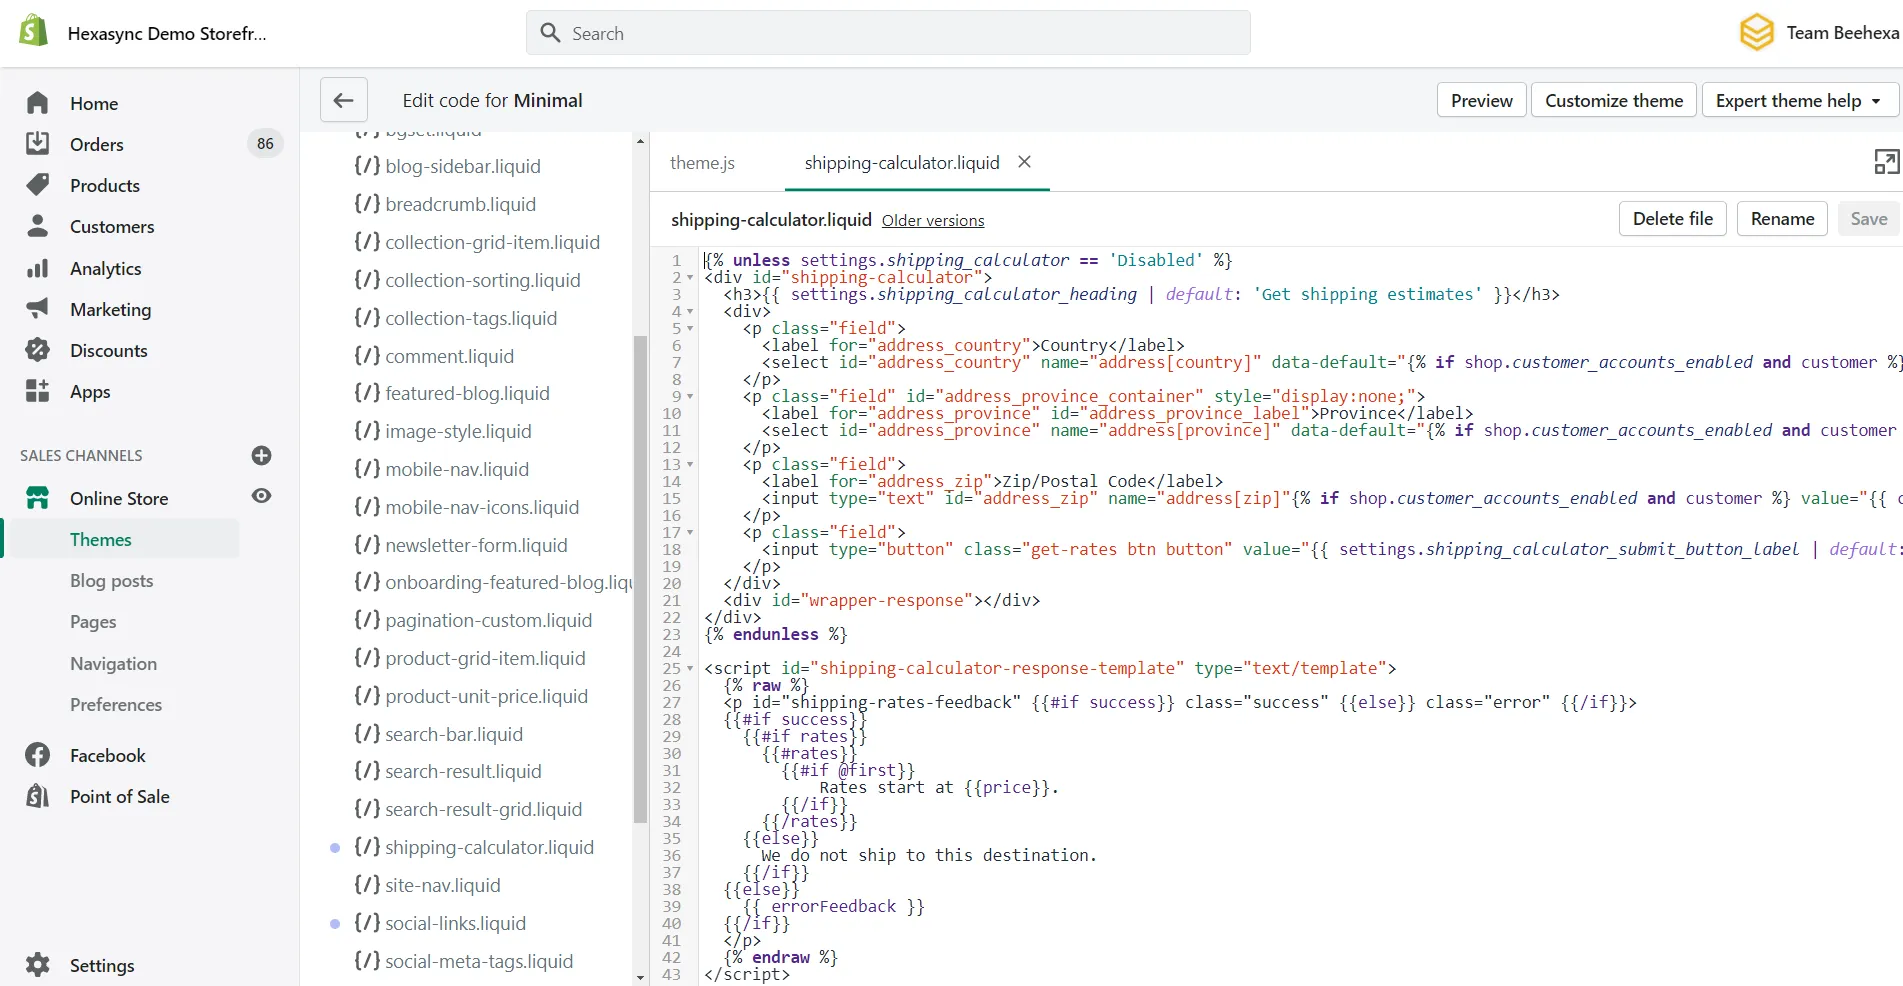The image size is (1903, 986).
Task: Collapse code fold at line 17
Action: pyautogui.click(x=690, y=532)
